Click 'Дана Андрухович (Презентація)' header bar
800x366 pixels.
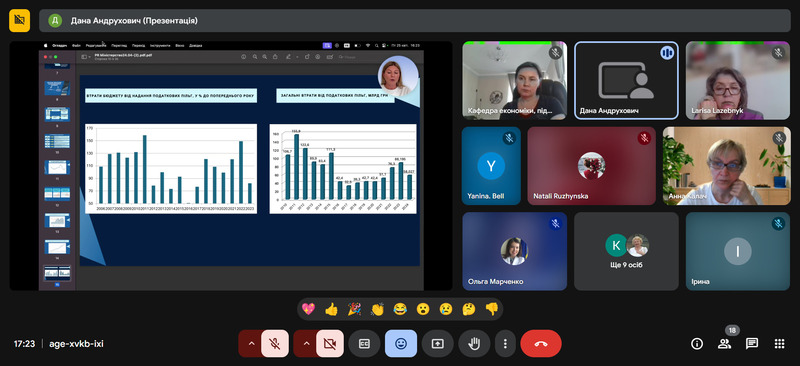point(415,20)
